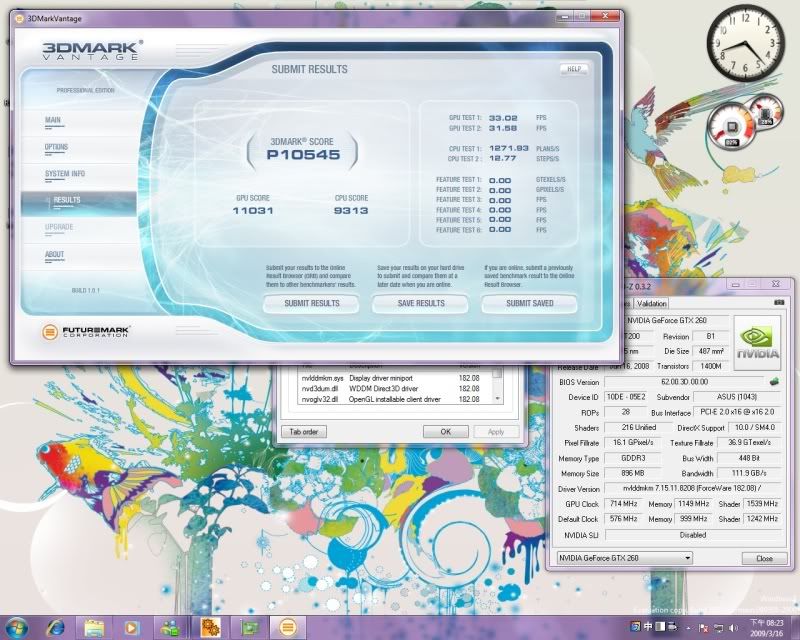Click the analog clock desktop gadget
Screen dimensions: 800x640
coord(745,43)
